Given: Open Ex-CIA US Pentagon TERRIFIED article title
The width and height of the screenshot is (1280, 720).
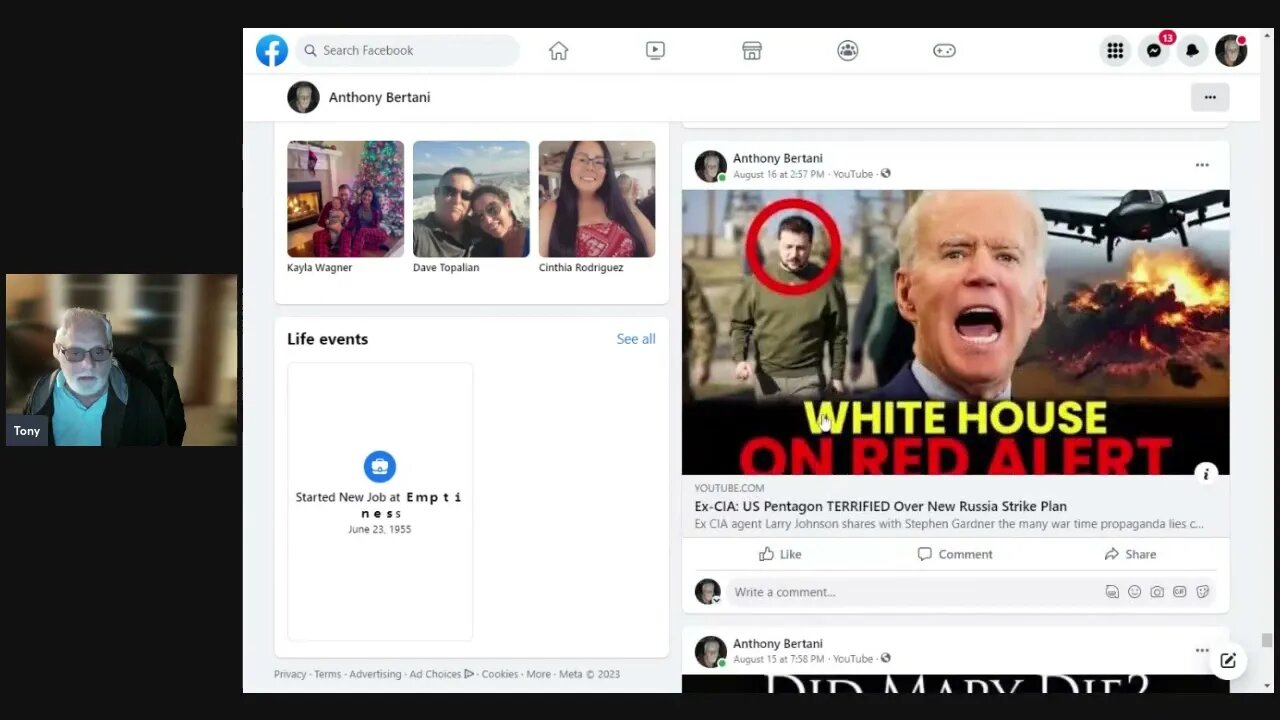Looking at the screenshot, I should tap(881, 506).
